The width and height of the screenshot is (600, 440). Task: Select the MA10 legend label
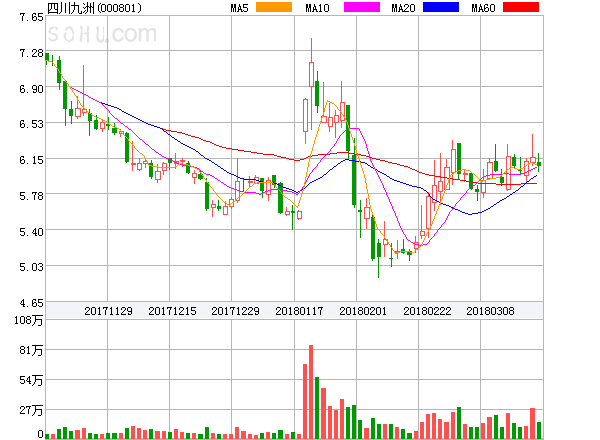[x=317, y=8]
